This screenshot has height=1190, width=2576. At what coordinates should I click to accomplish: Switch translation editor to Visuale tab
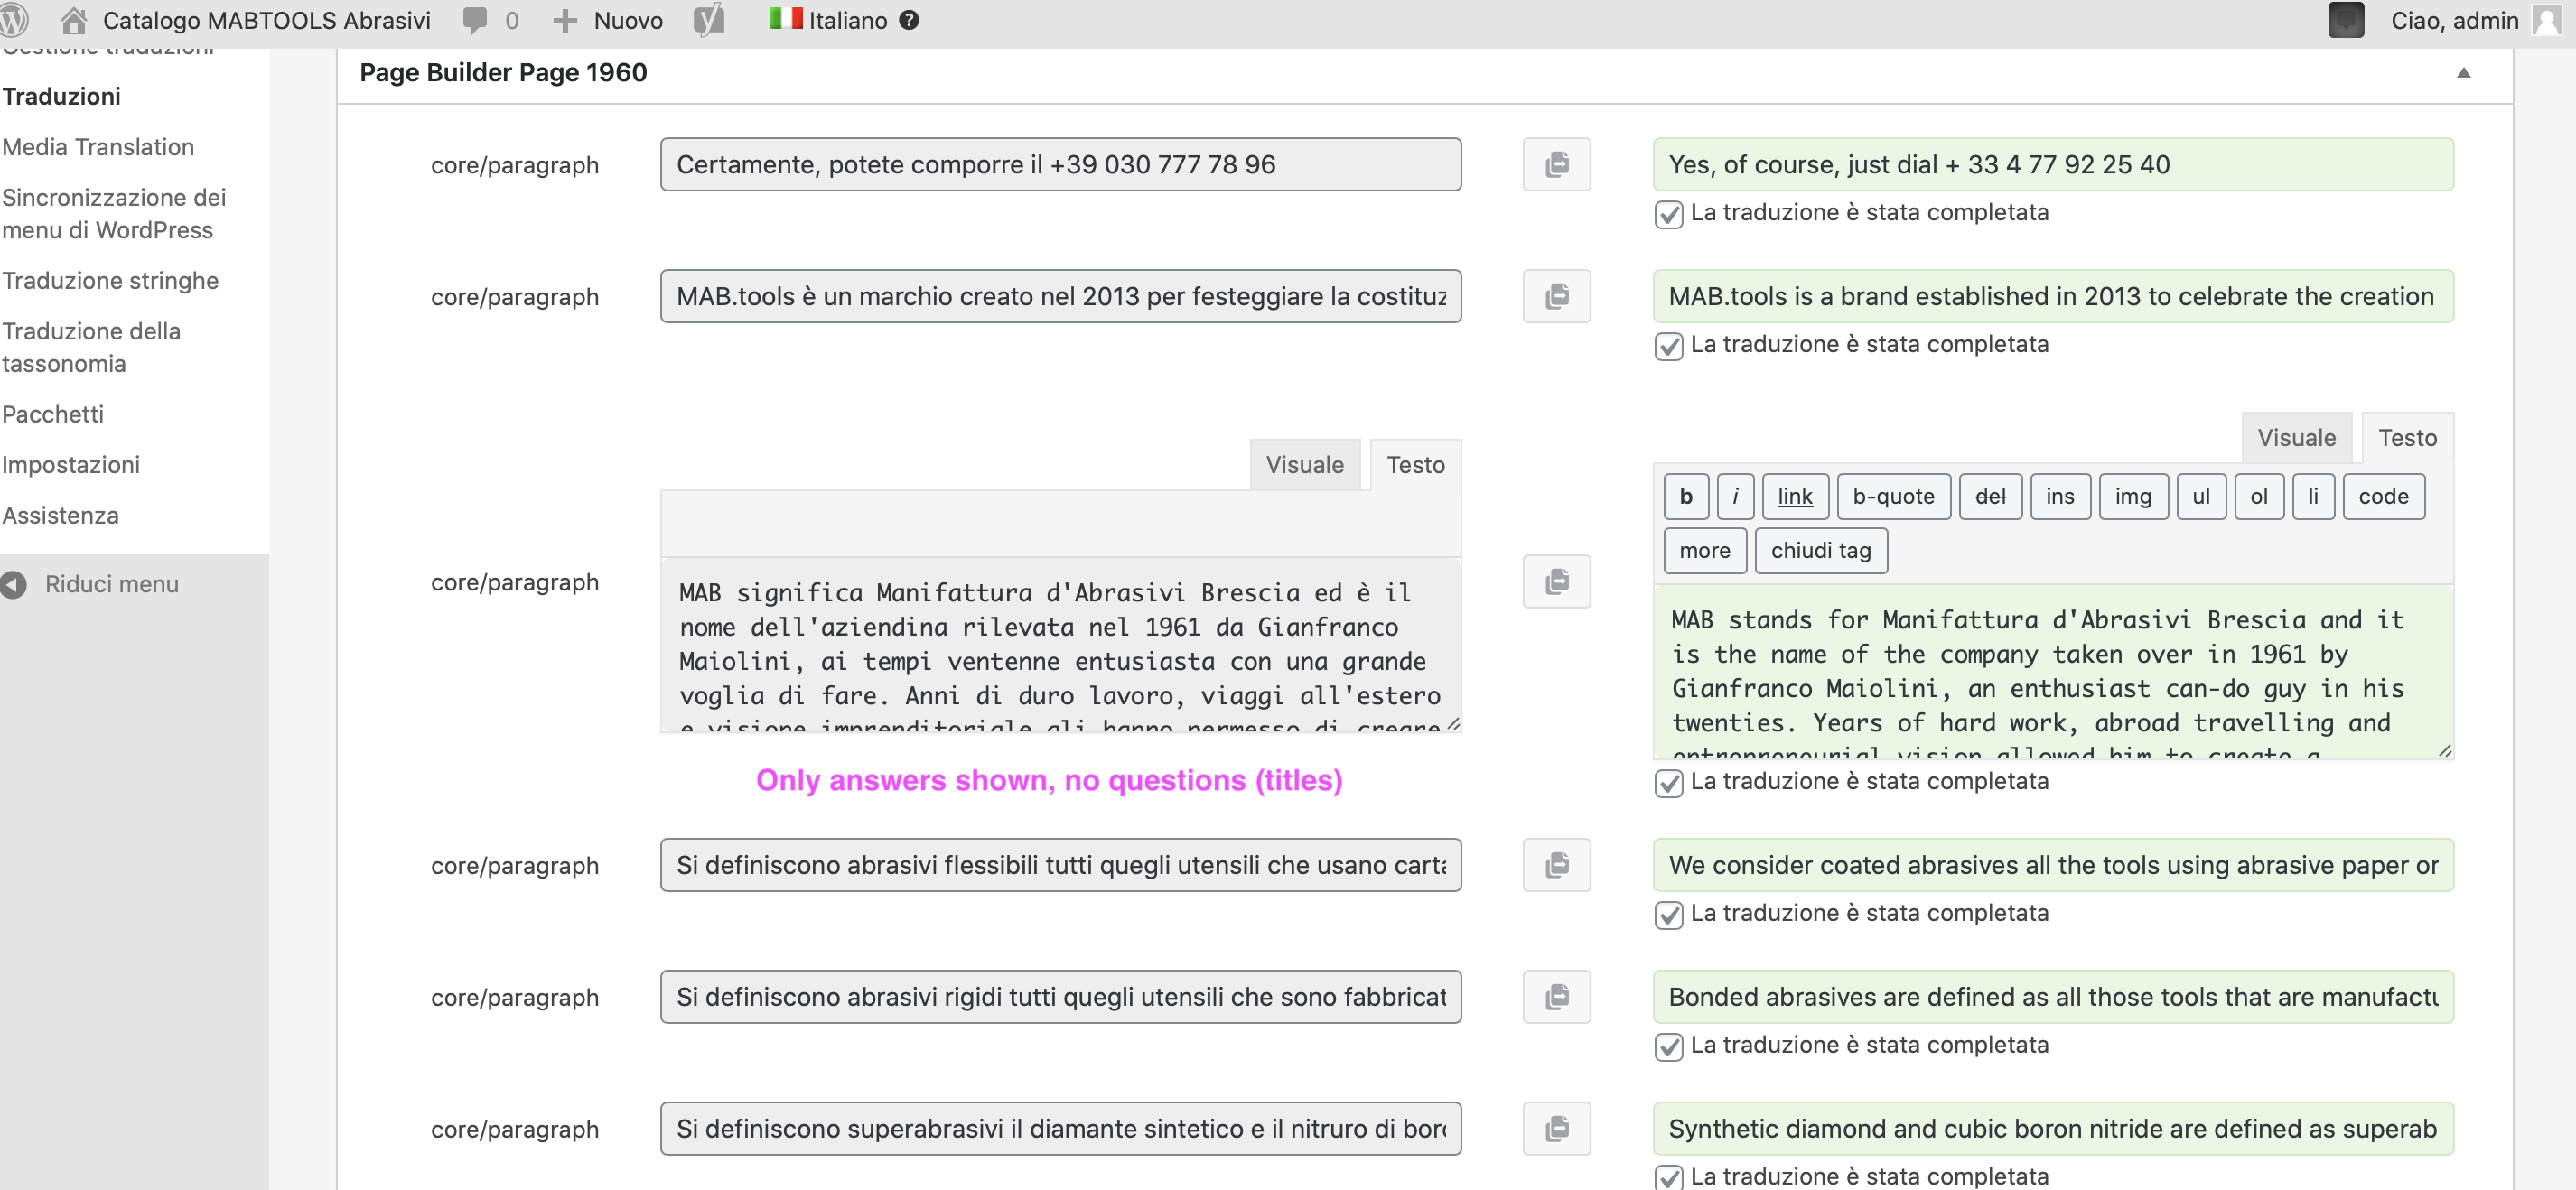pos(2296,438)
